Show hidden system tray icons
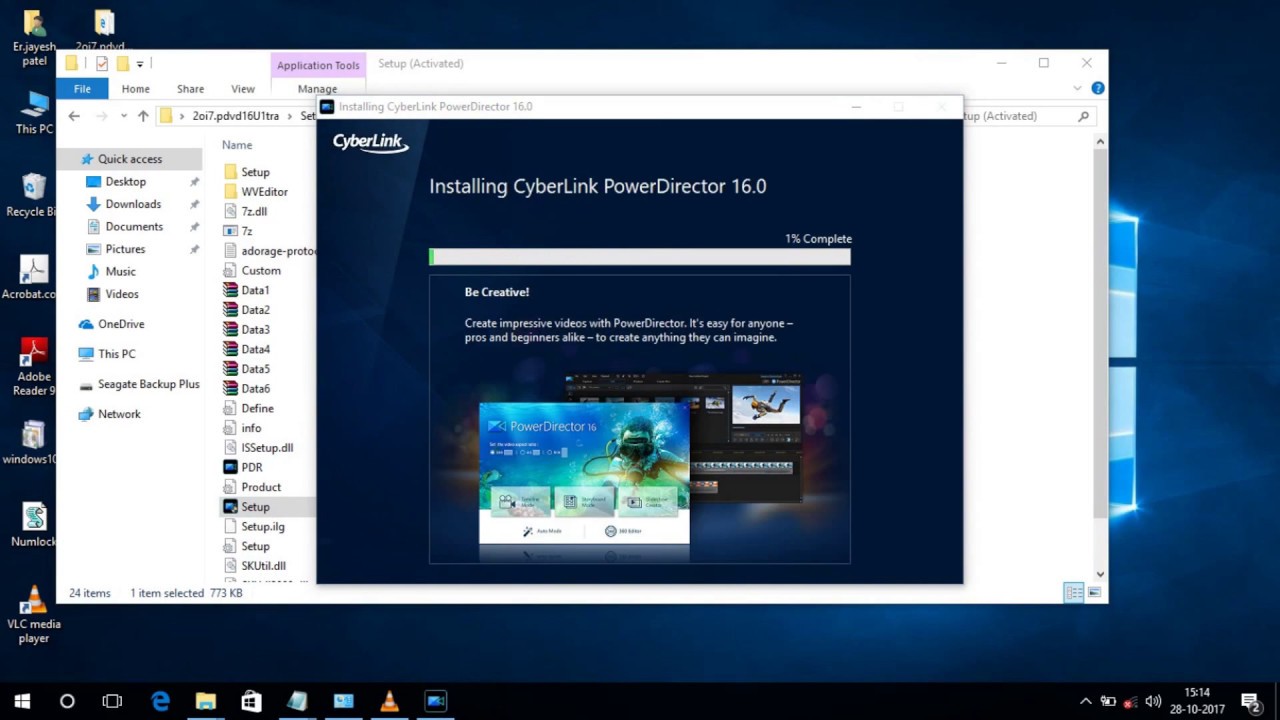The width and height of the screenshot is (1280, 720). (1085, 701)
